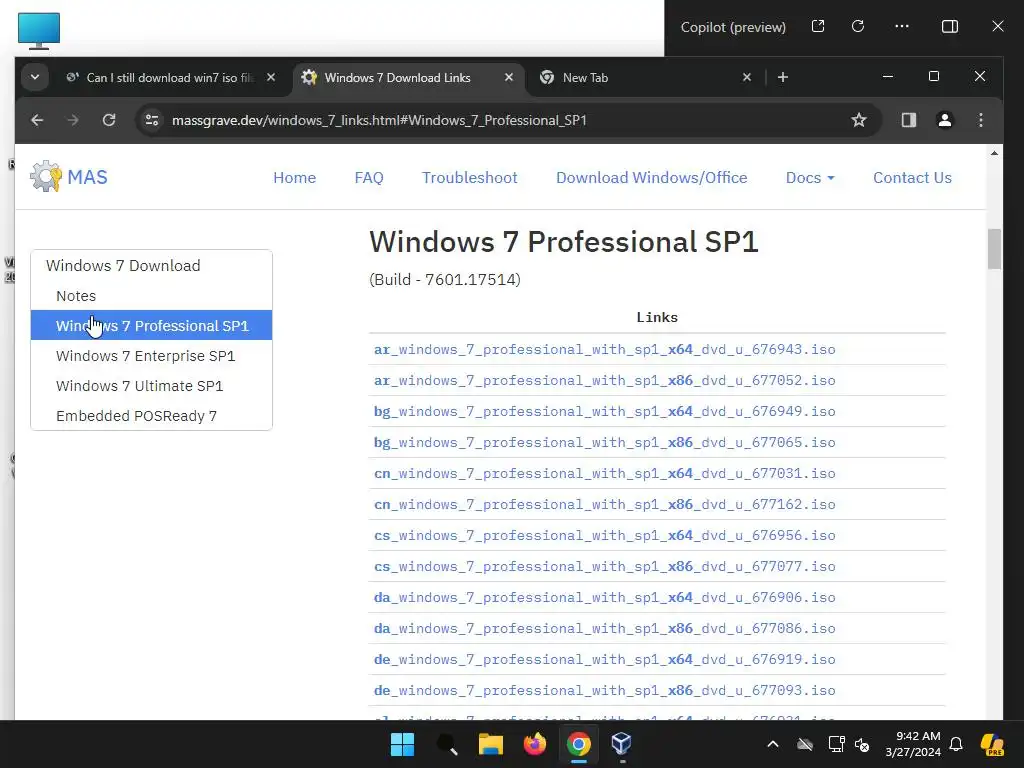Switch to 'Can I still download win7 iso' tab
Viewport: 1024px width, 768px height.
[170, 78]
